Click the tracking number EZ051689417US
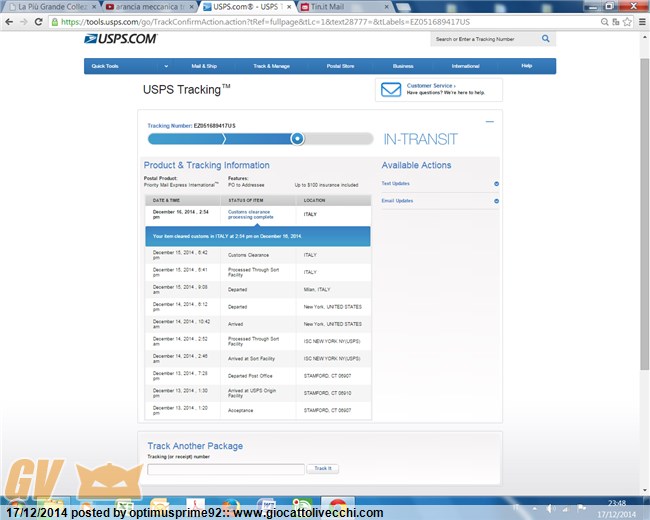This screenshot has height=520, width=650. (215, 126)
